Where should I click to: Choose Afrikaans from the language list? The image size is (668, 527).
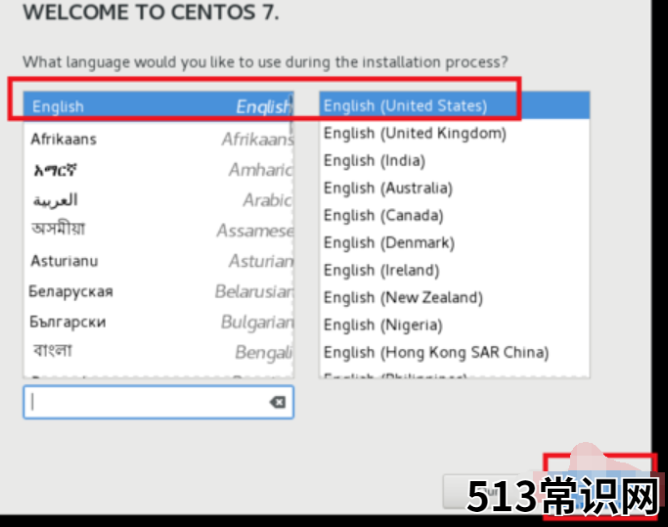coord(158,139)
